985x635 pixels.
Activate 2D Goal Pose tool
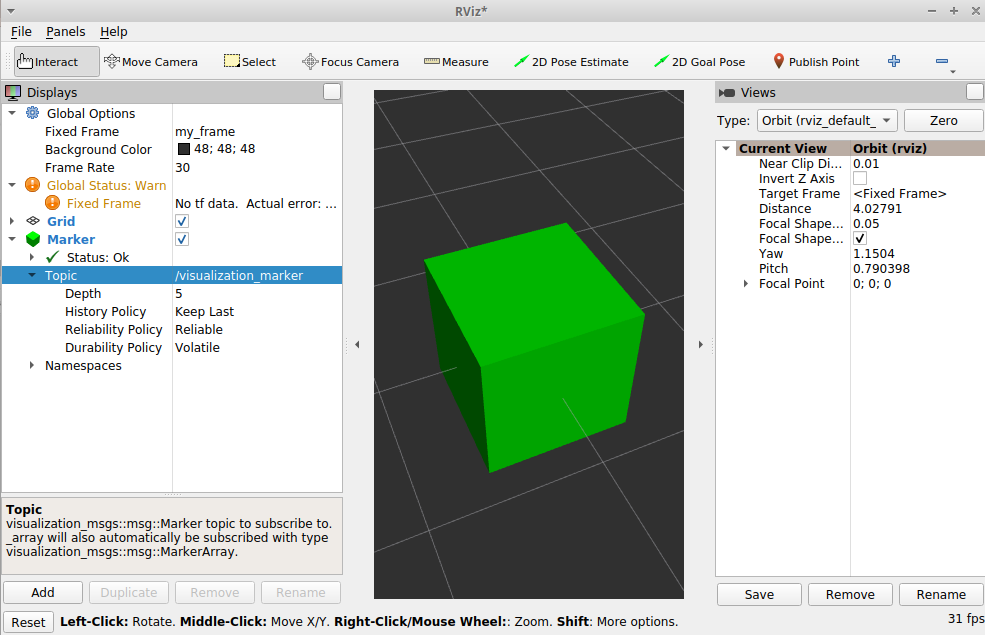point(699,62)
